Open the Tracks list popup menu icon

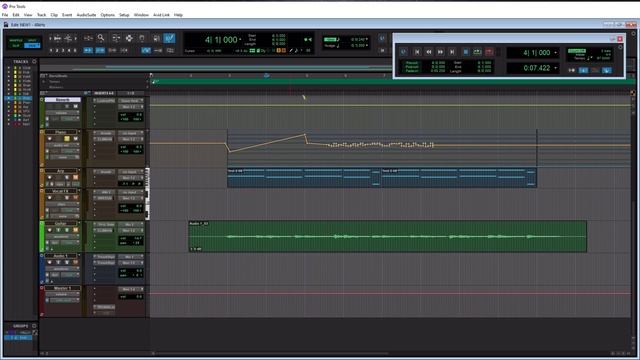[x=34, y=62]
